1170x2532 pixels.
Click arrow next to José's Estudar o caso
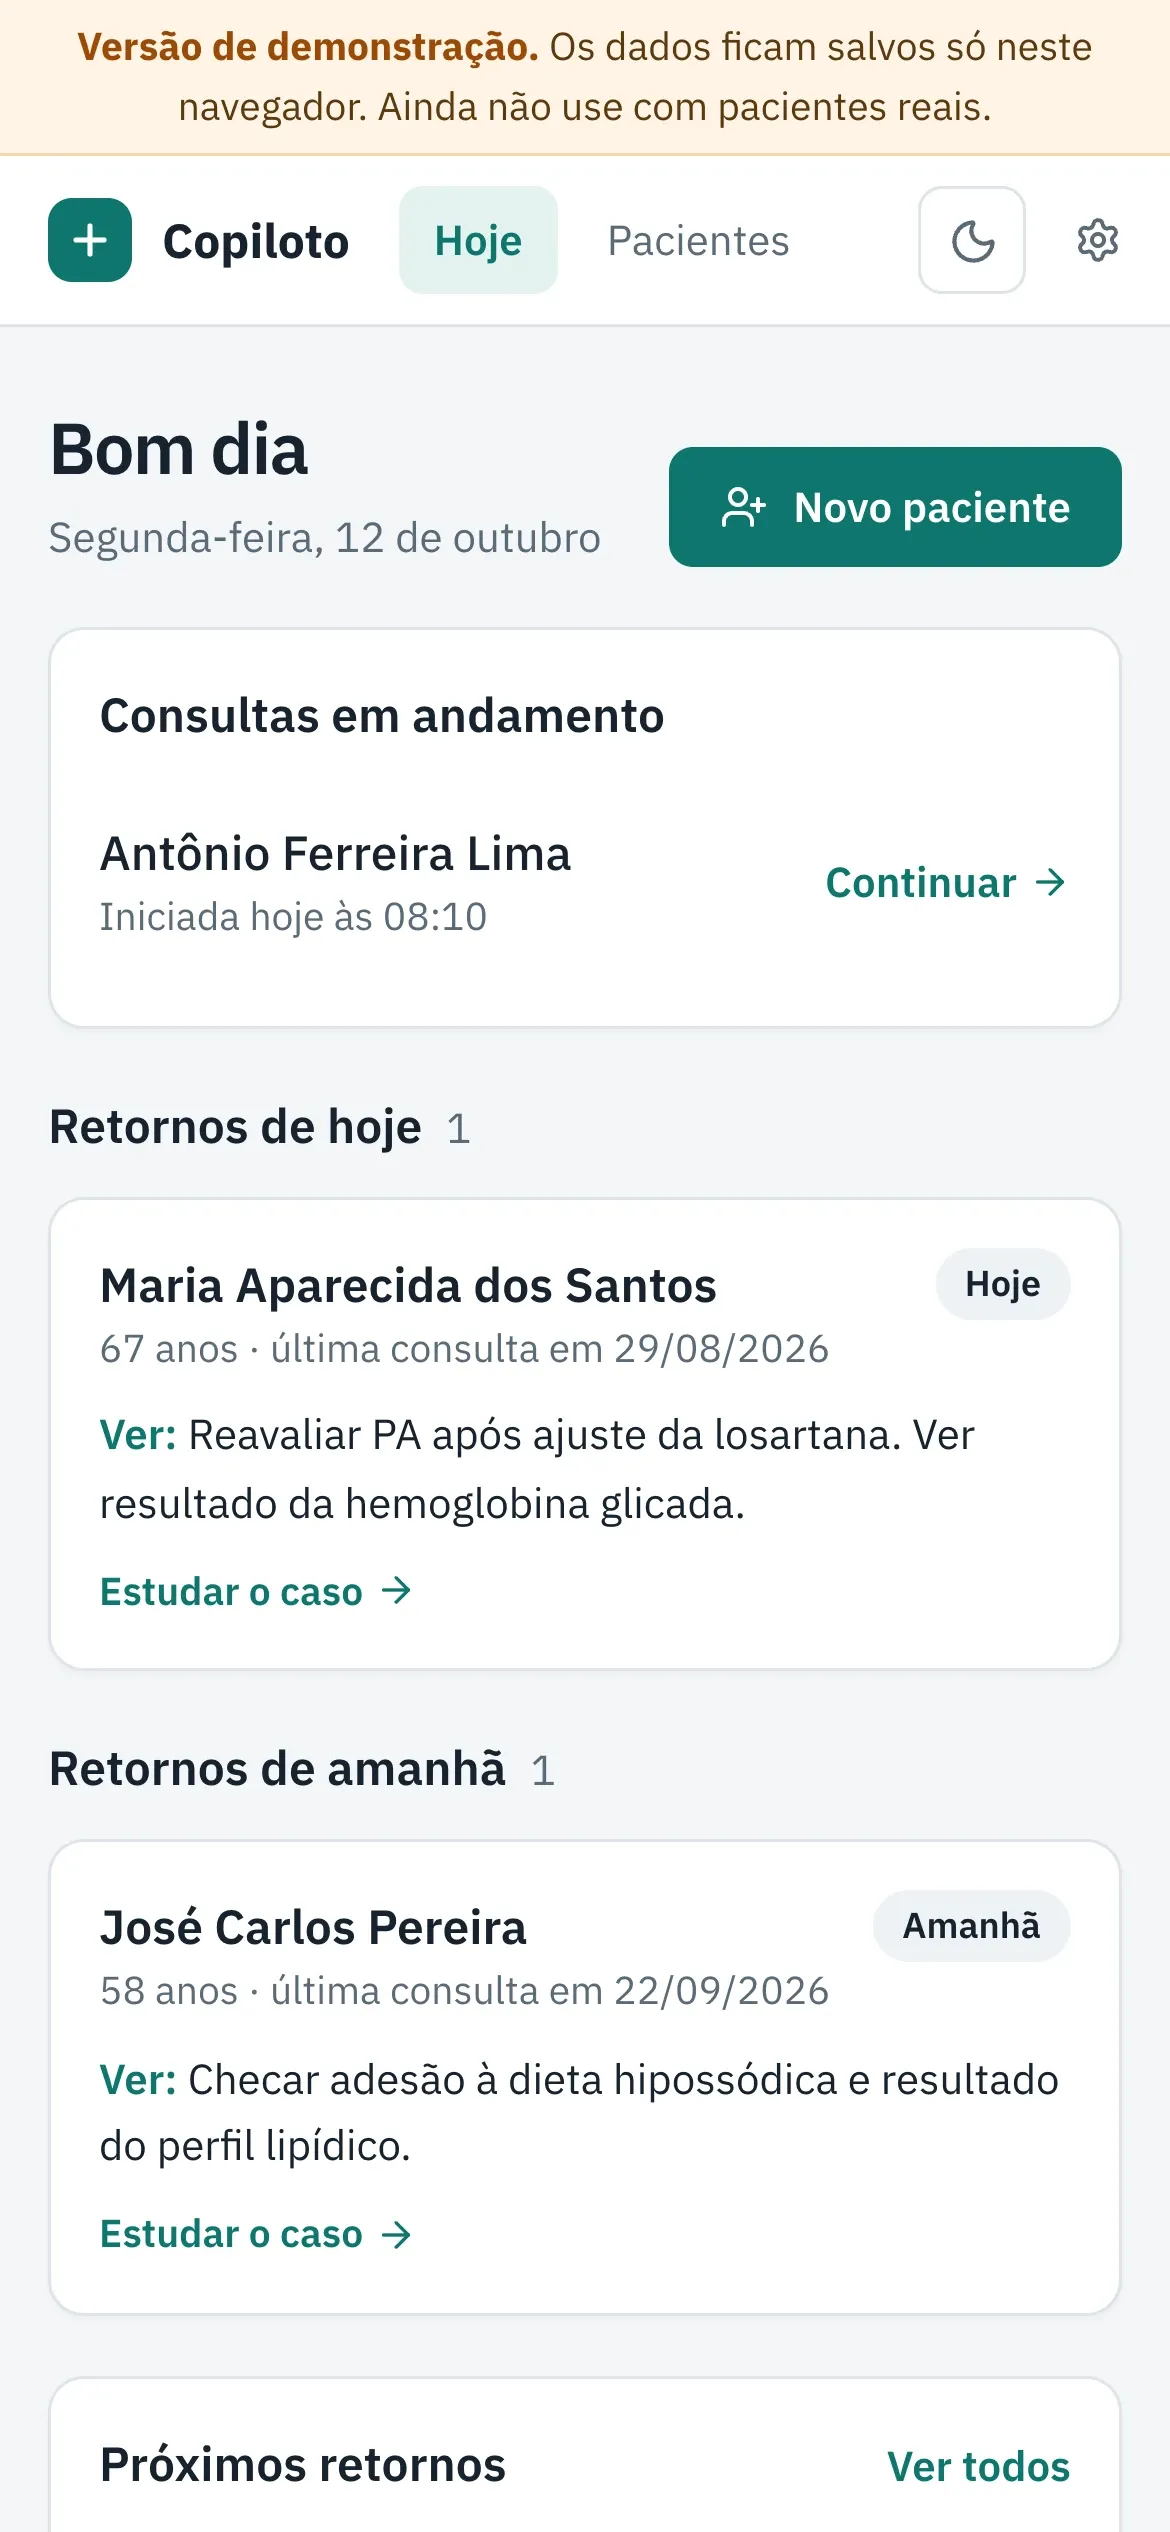point(397,2233)
